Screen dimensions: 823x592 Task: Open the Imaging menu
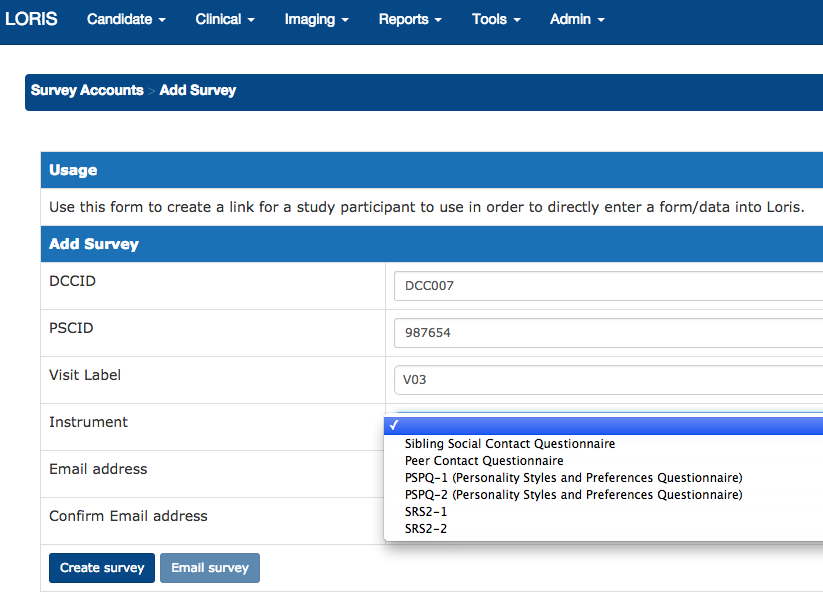coord(316,19)
